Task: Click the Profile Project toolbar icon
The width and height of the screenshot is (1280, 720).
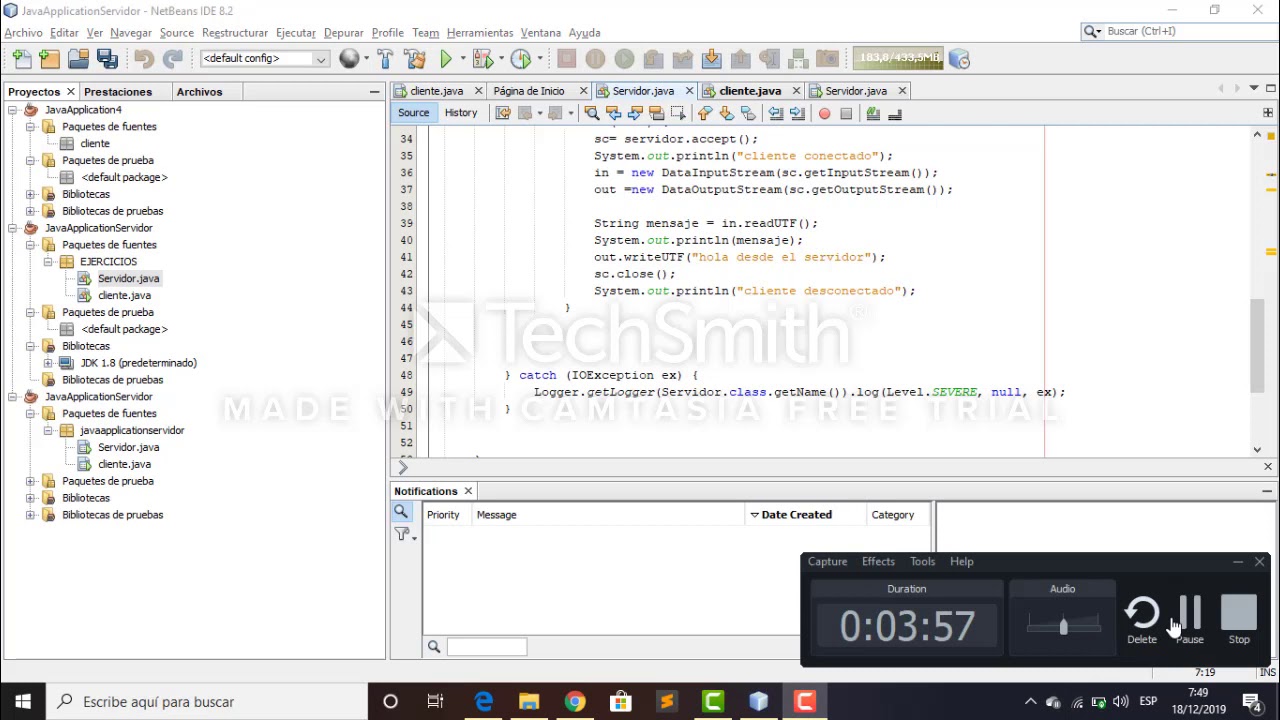Action: point(520,59)
